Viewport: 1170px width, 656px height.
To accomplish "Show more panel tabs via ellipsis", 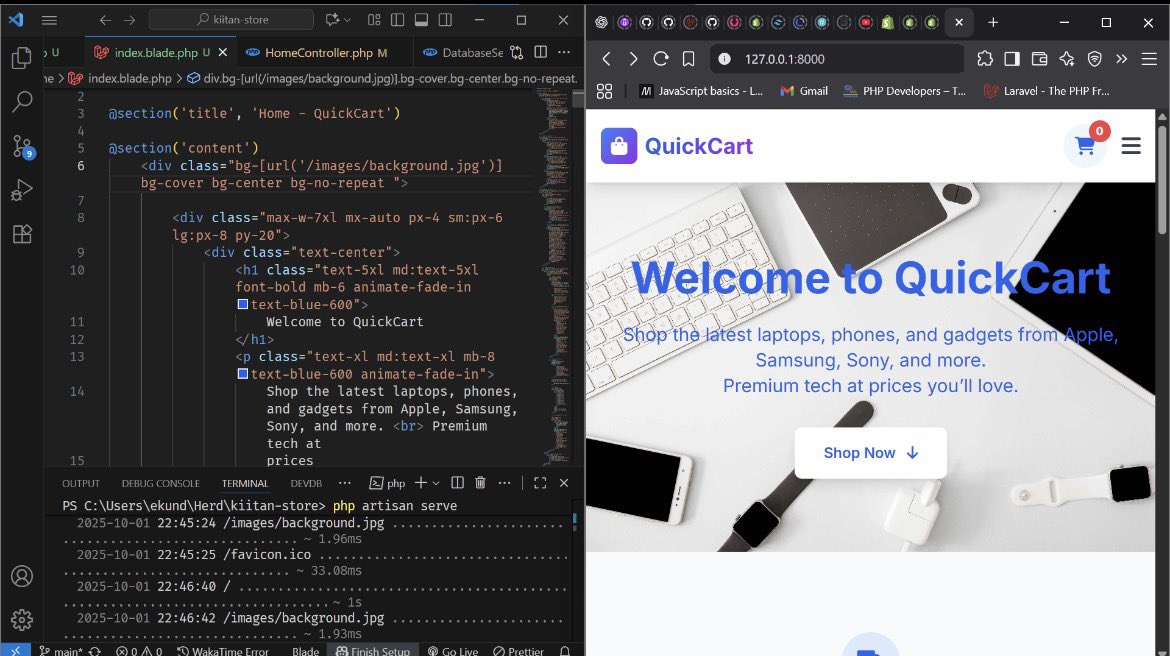I will (x=344, y=483).
